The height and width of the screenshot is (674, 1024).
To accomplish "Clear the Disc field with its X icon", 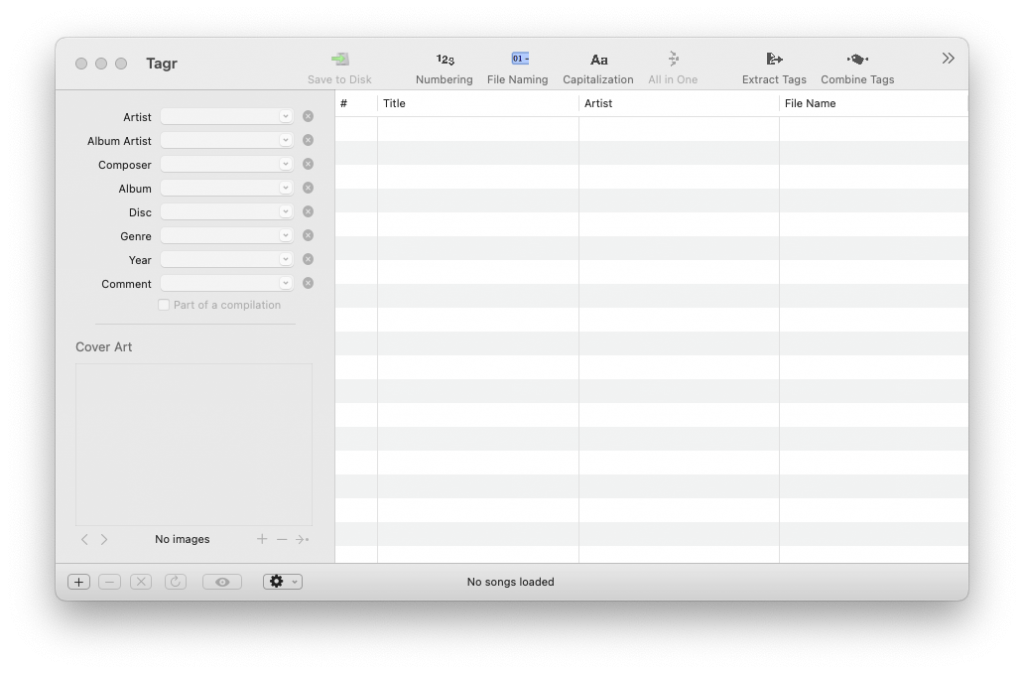I will tap(308, 212).
